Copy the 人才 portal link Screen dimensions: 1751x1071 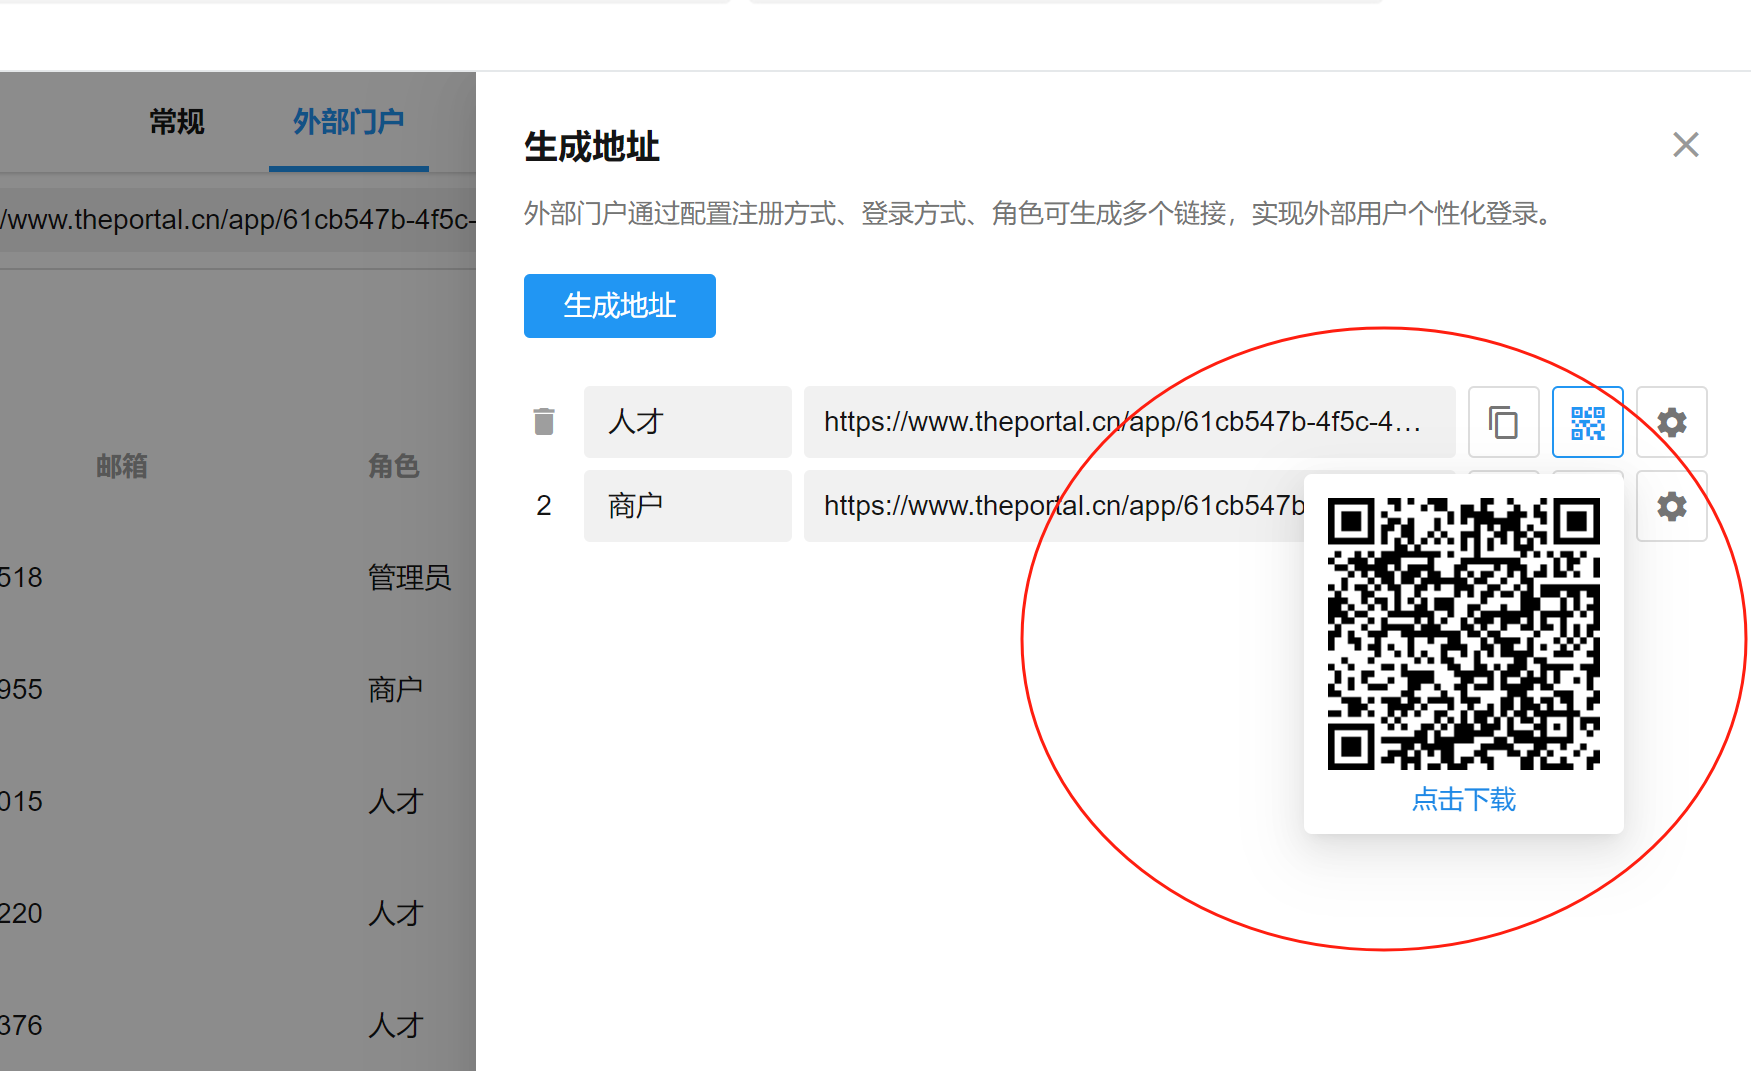click(x=1503, y=422)
